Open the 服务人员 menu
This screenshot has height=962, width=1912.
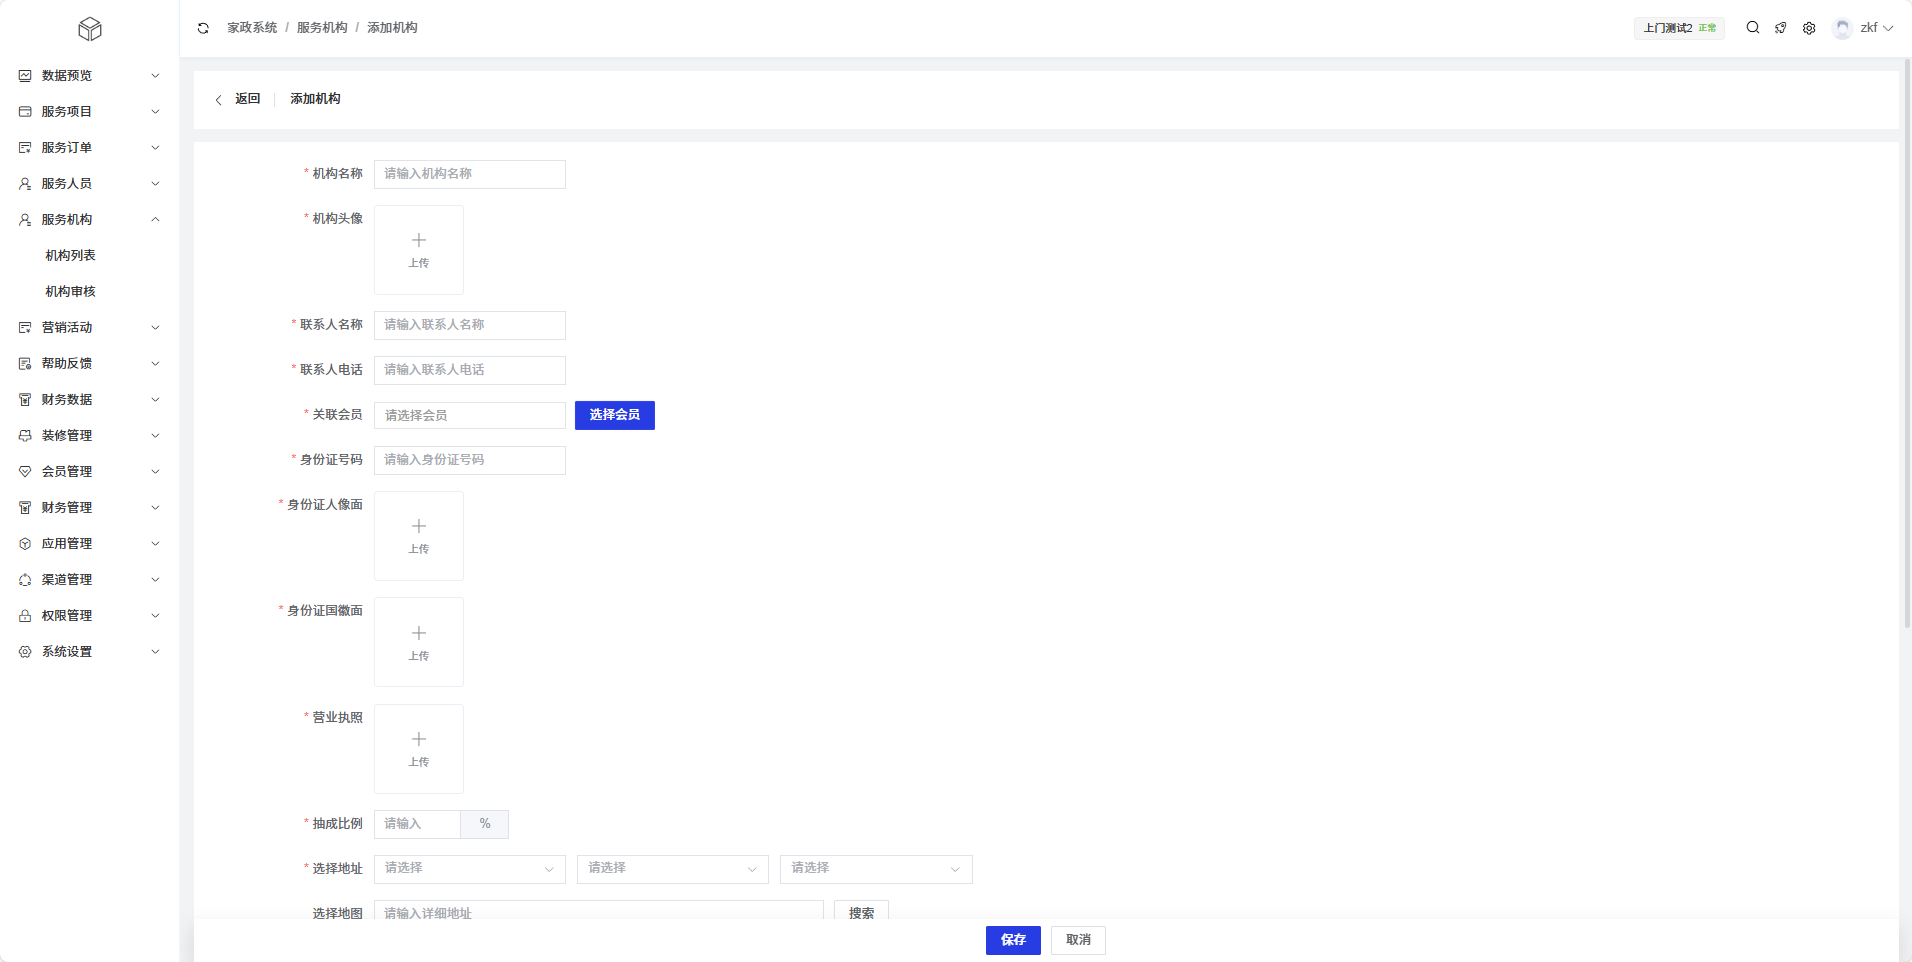tap(89, 184)
